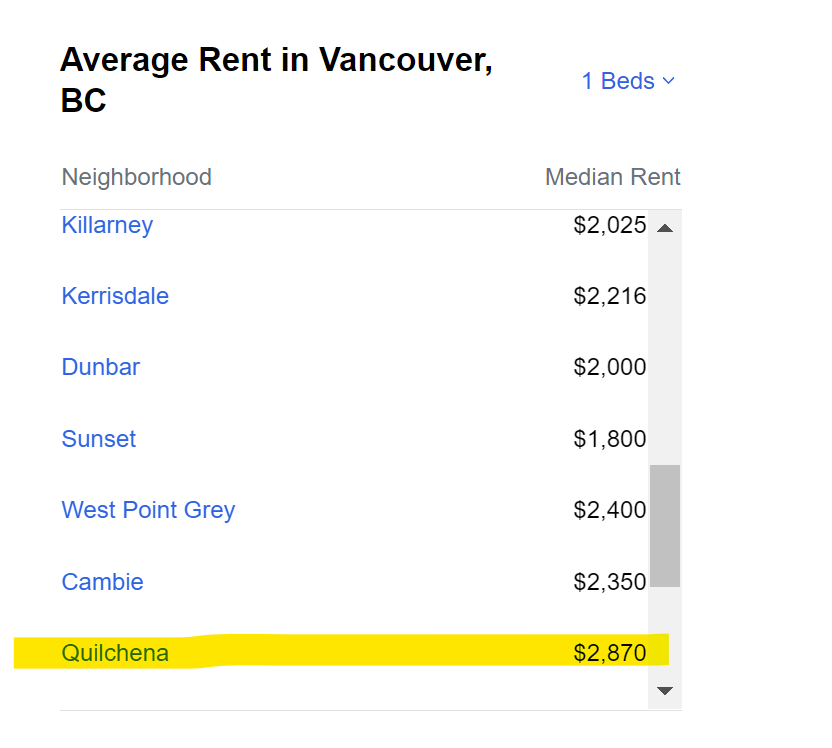Click the Neighborhood column header

[x=136, y=177]
